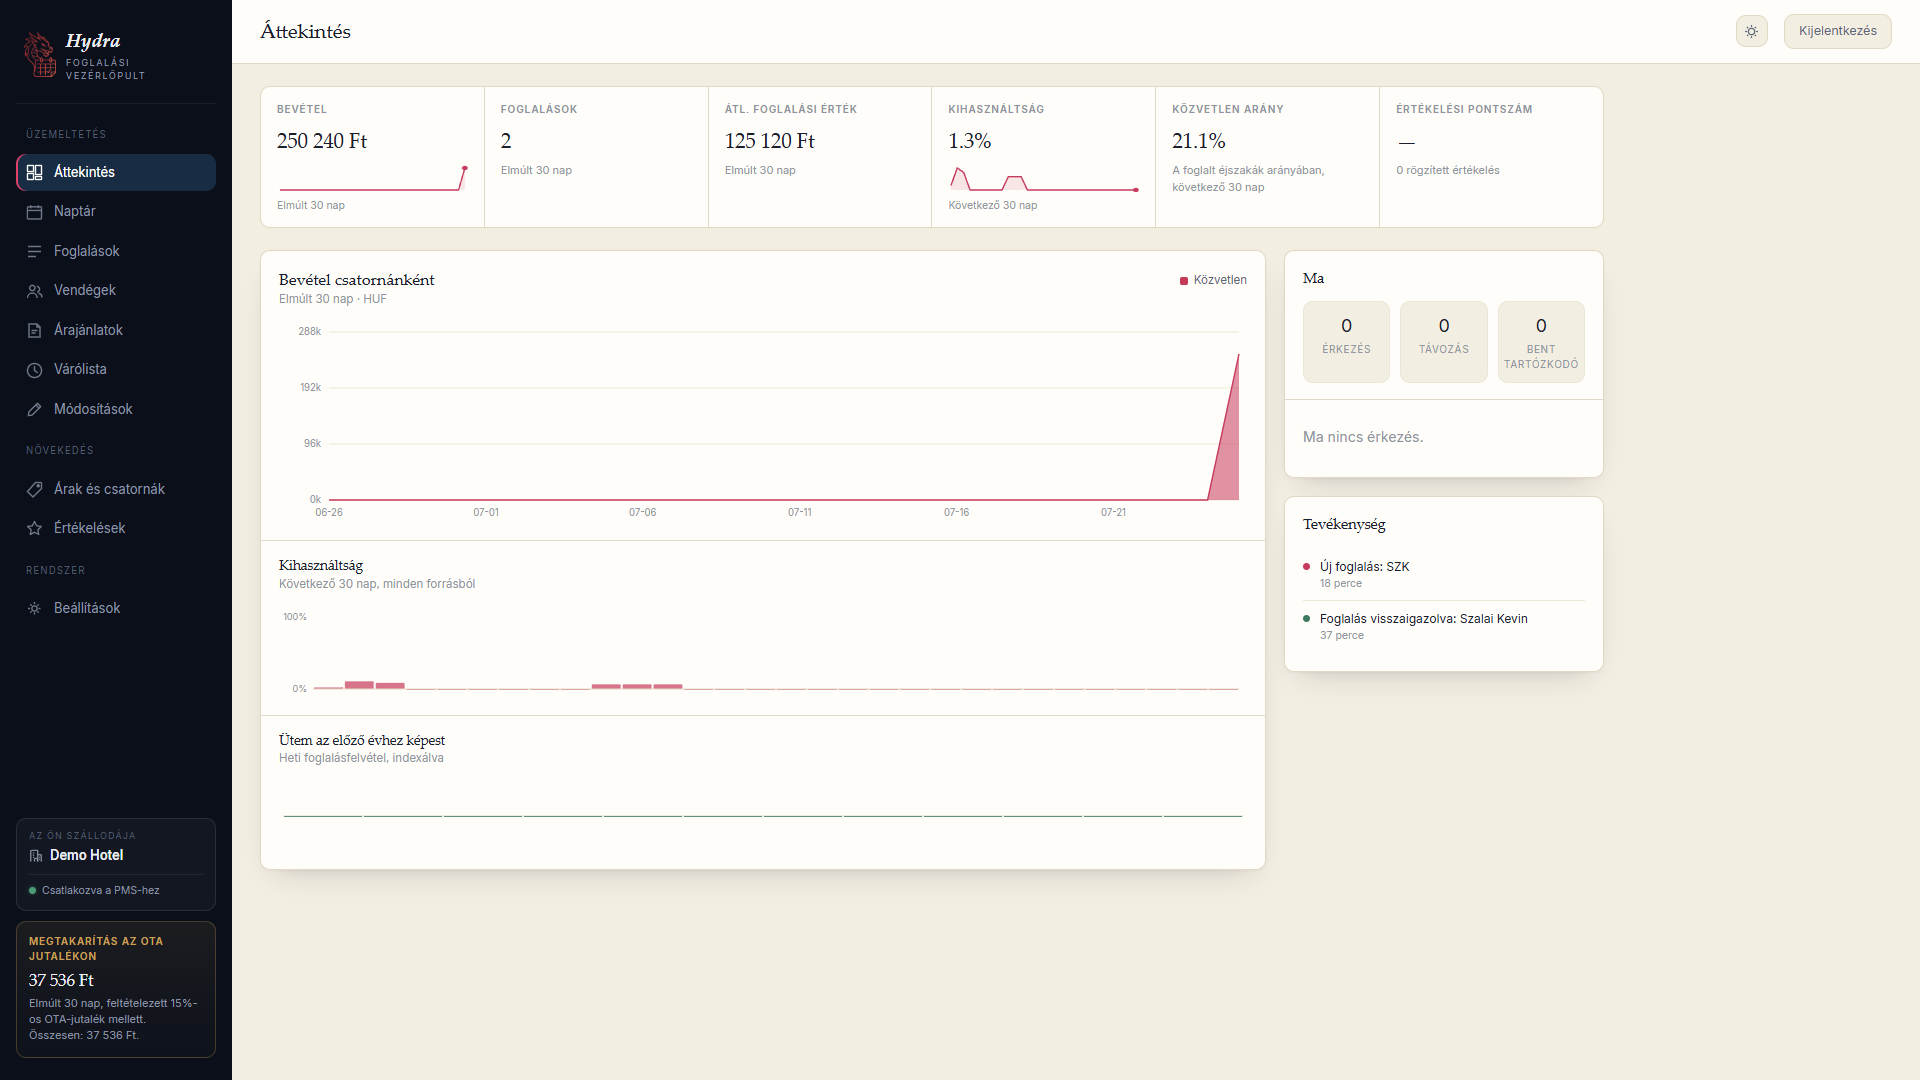Select the Távozás counter tile
Viewport: 1920px width, 1080px height.
1443,341
